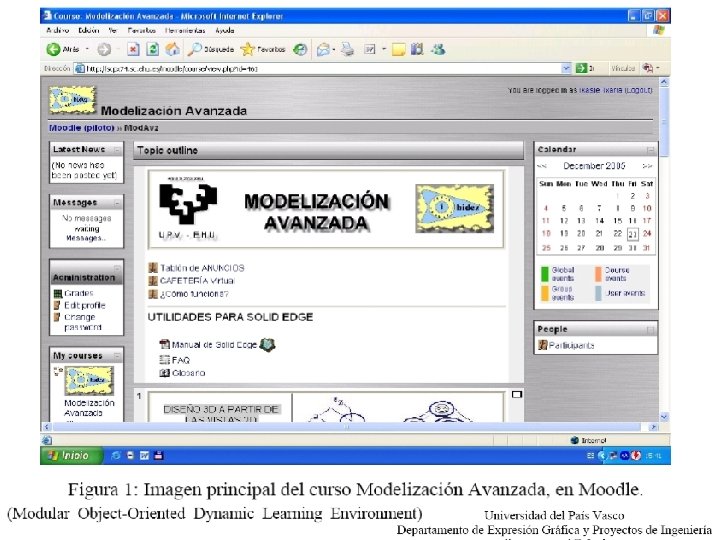
Task: Open the Back button history dropdown arrow
Action: tap(87, 49)
